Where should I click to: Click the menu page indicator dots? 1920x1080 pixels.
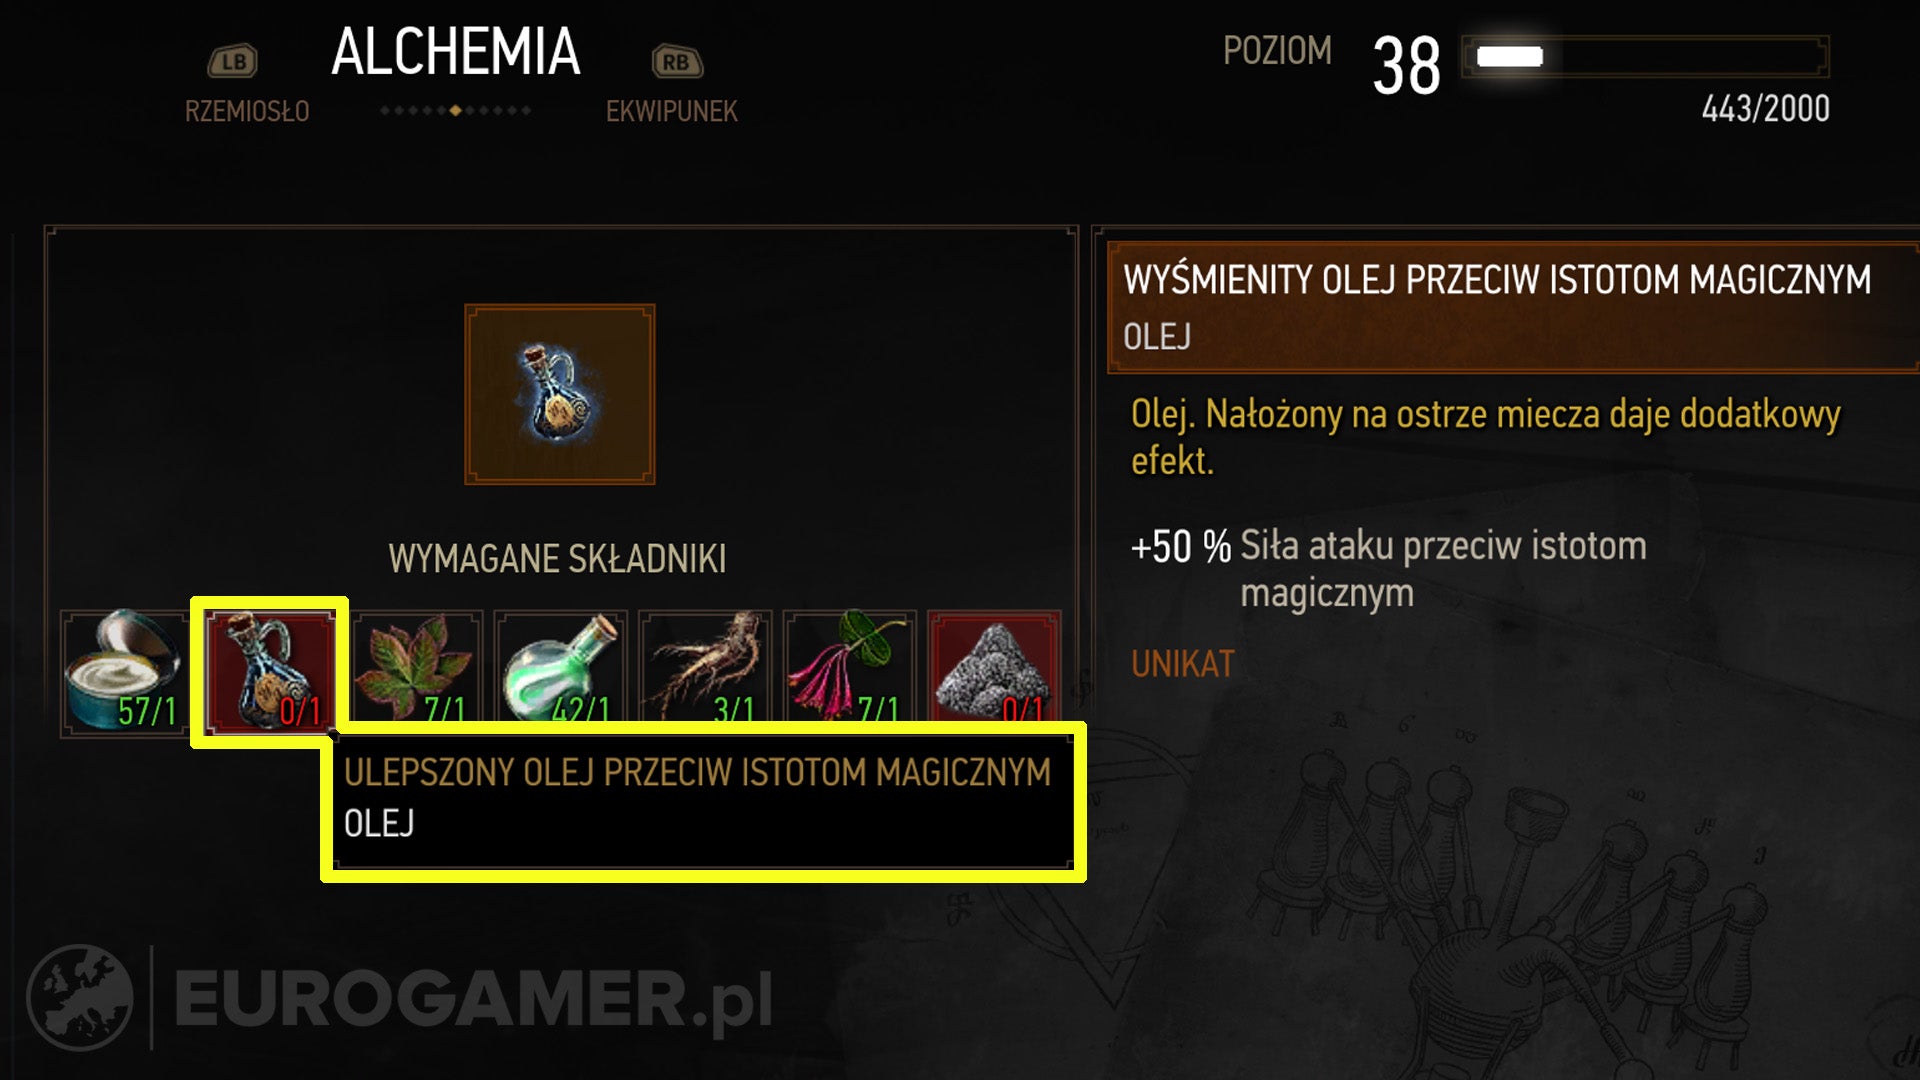coord(455,110)
